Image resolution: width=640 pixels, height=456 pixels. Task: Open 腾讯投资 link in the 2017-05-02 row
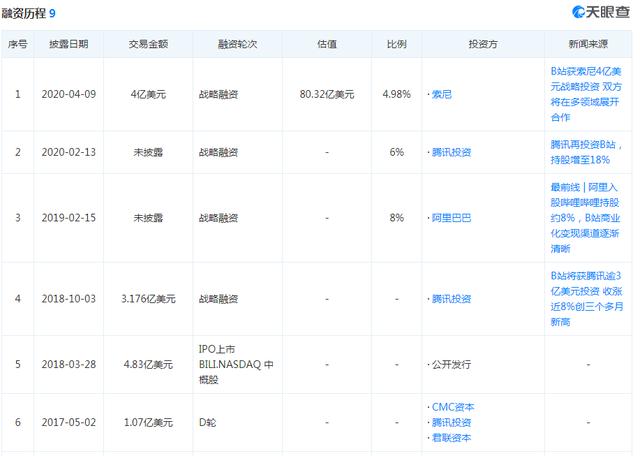[451, 423]
